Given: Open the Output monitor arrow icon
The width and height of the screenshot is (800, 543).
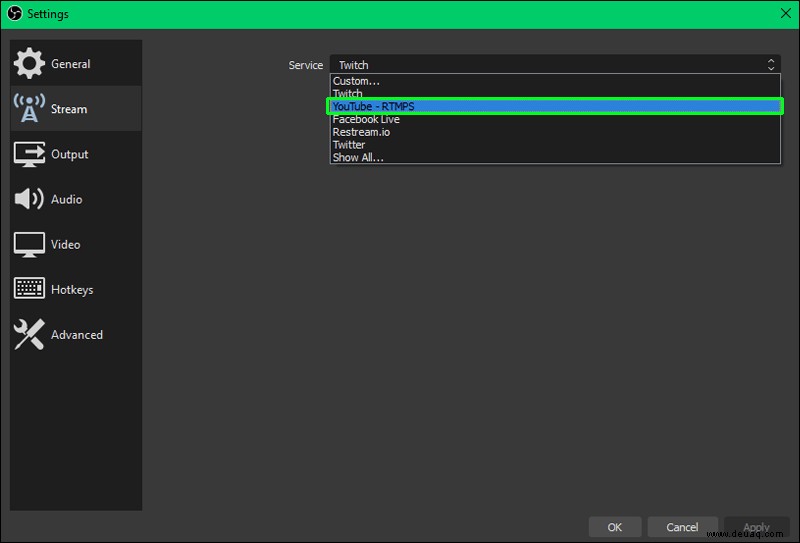Looking at the screenshot, I should coord(29,154).
